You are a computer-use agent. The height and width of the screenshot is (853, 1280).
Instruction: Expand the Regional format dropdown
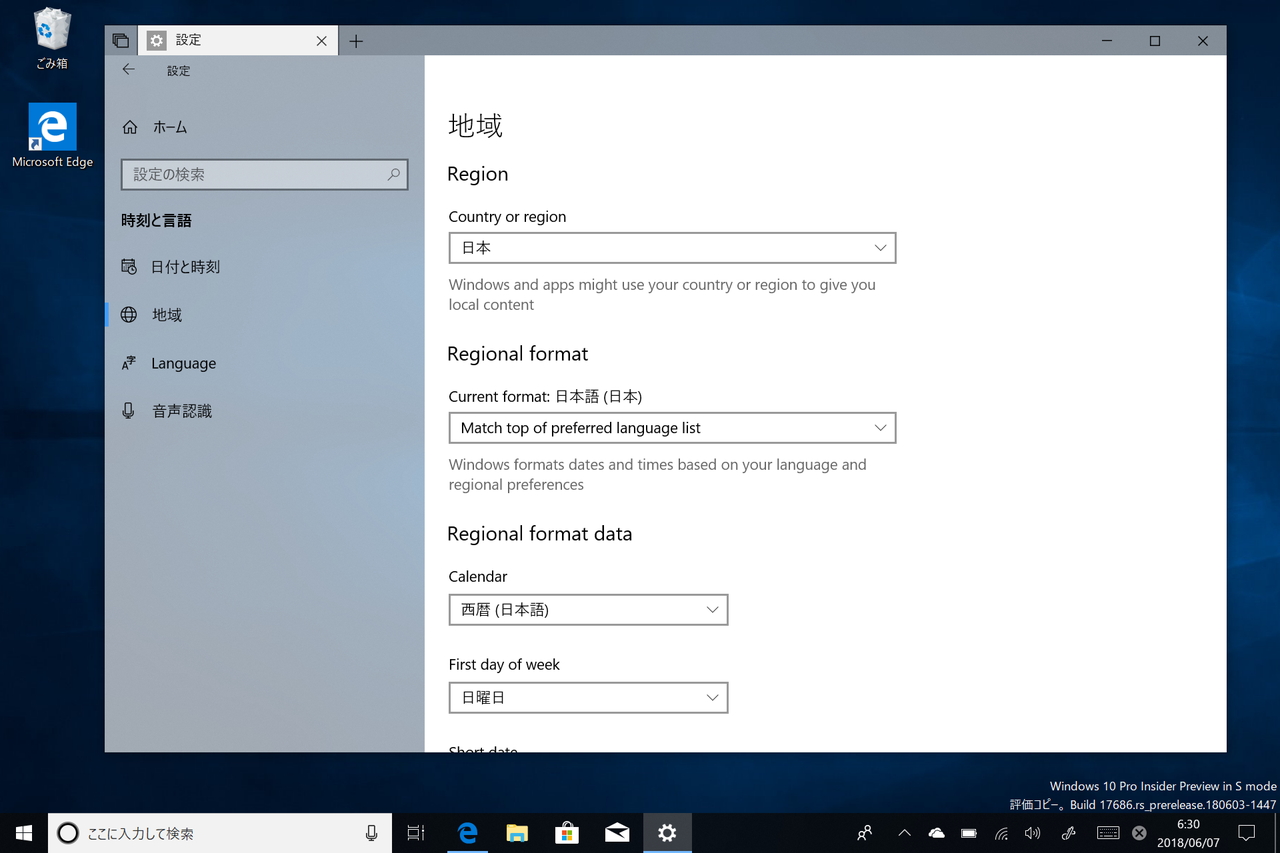coord(672,428)
